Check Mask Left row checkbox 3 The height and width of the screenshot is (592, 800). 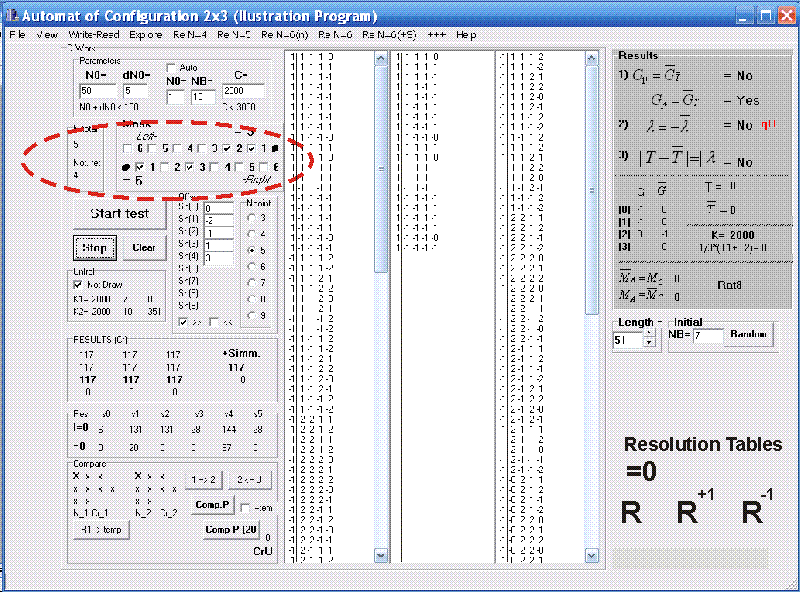202,149
